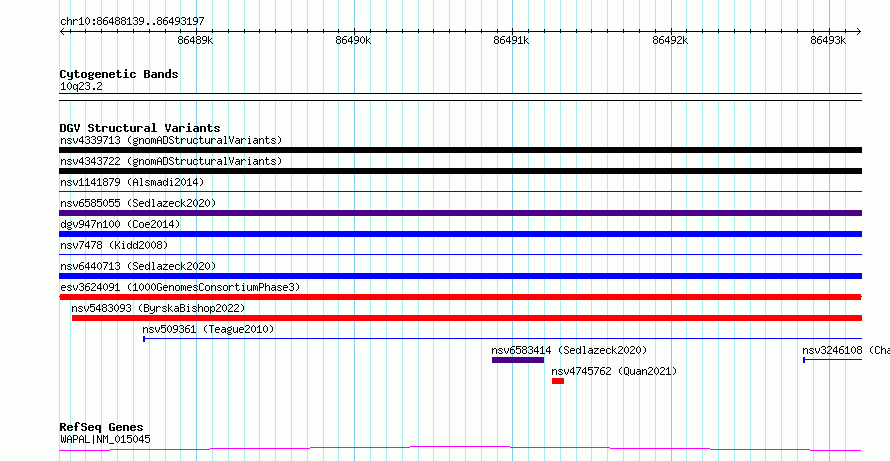The width and height of the screenshot is (890, 461).
Task: Click the partially visible nsv3246108 label
Action: 846,350
